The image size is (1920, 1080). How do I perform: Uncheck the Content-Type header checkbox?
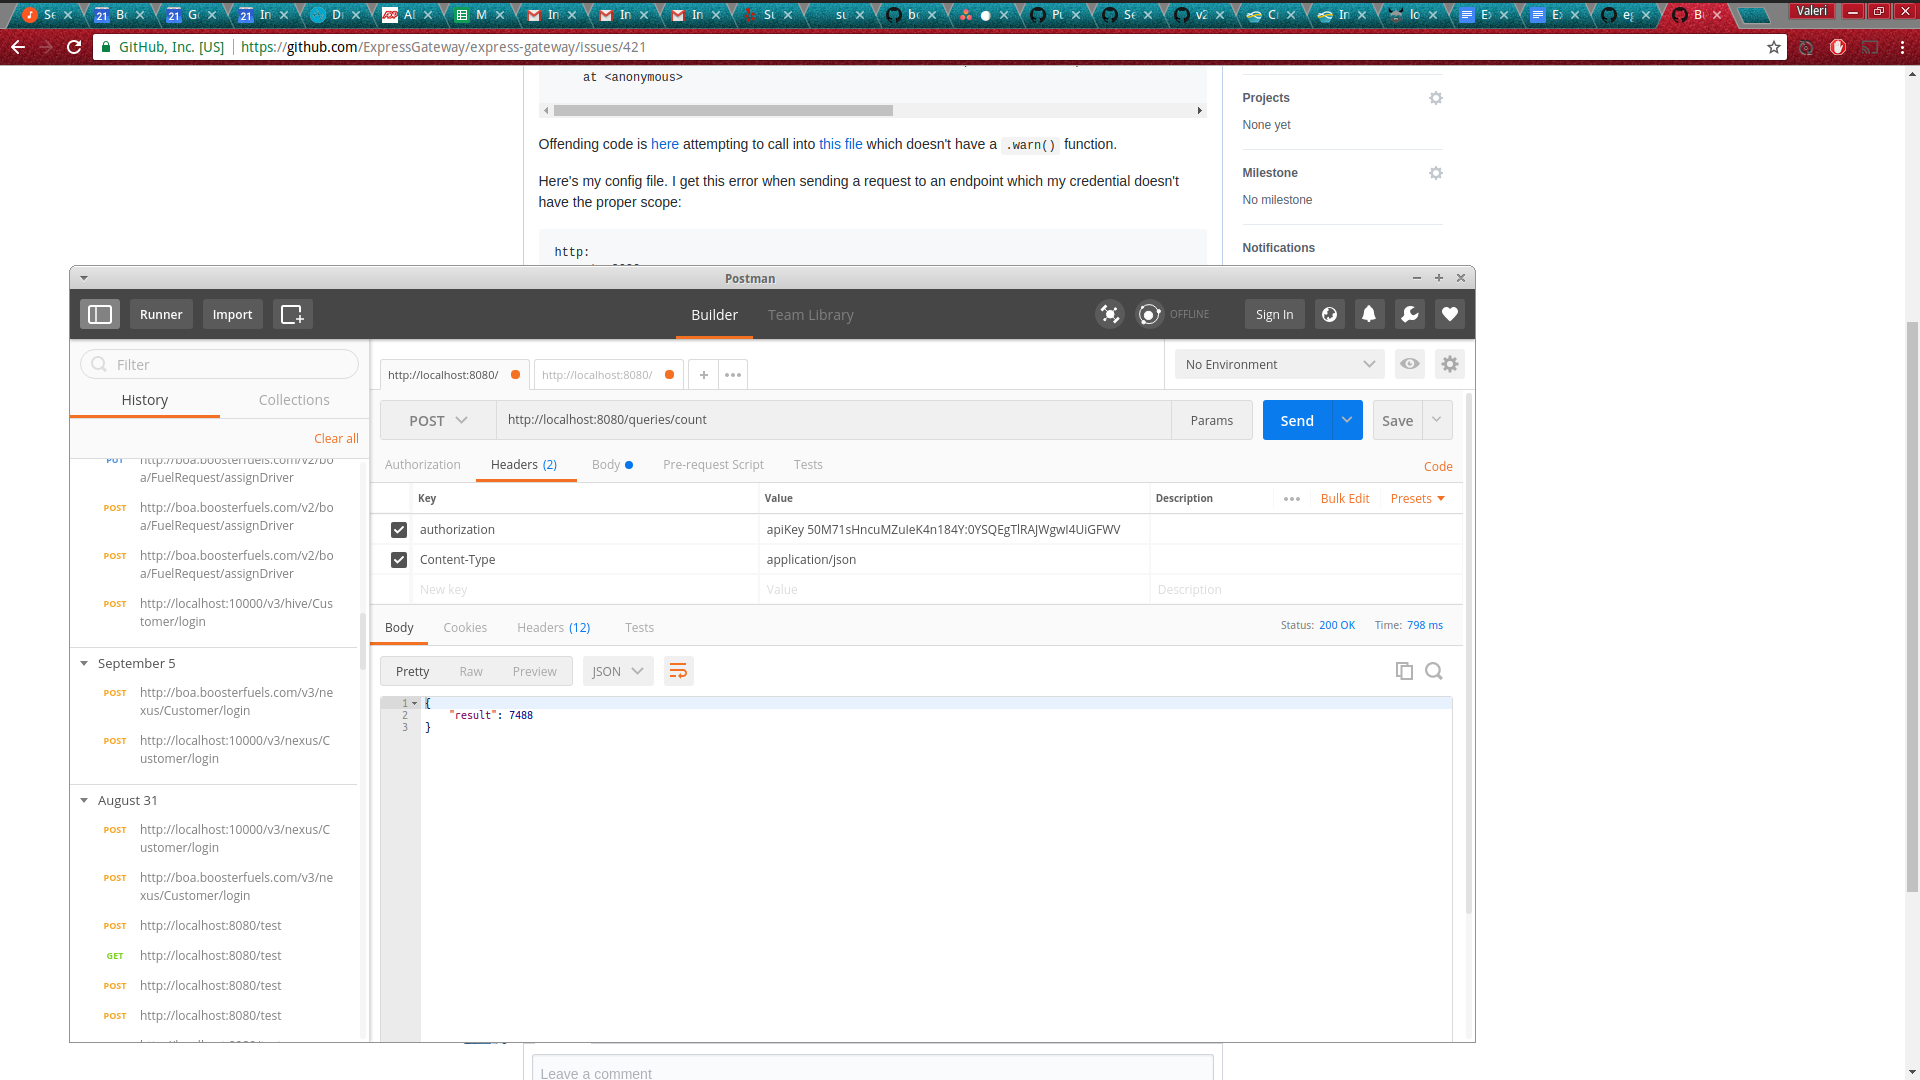[x=399, y=560]
